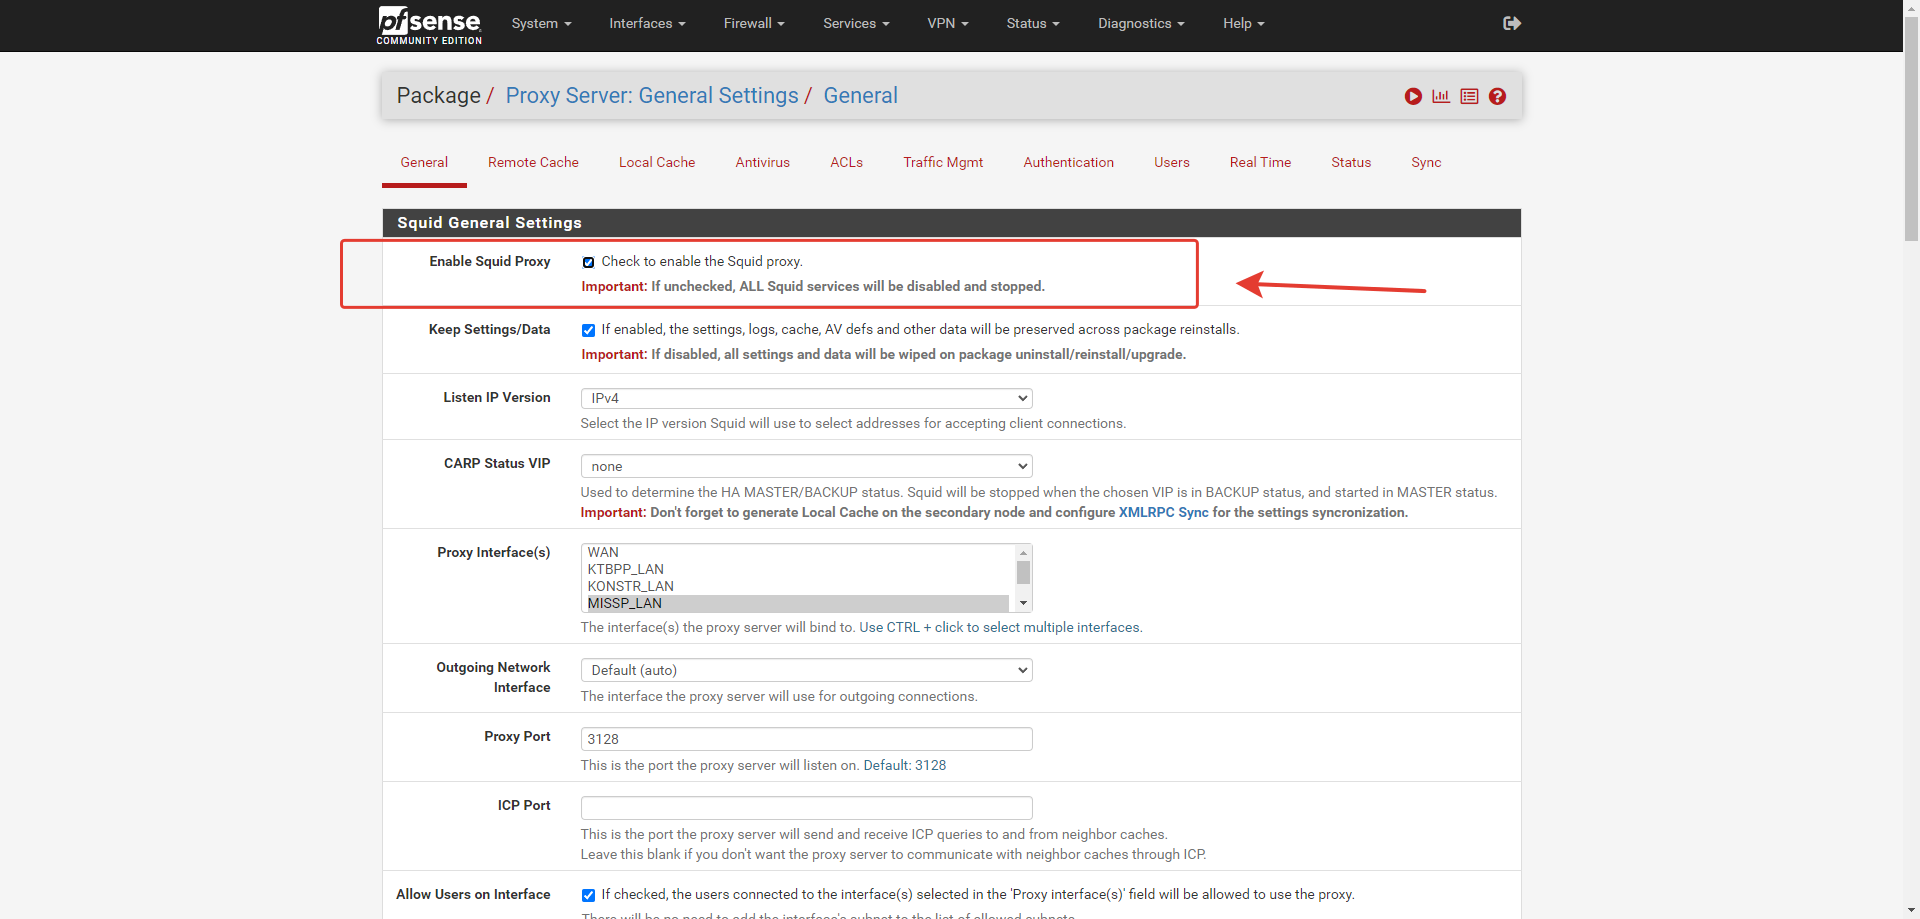The height and width of the screenshot is (919, 1920).
Task: Click the page vertical scrollbar thumb
Action: point(1911,128)
